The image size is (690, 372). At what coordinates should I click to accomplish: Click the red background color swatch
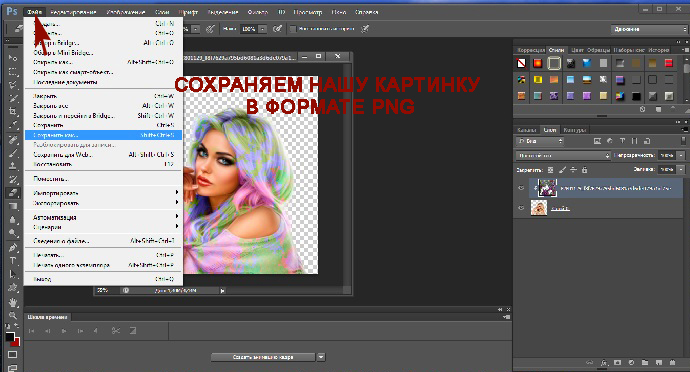pos(17,343)
